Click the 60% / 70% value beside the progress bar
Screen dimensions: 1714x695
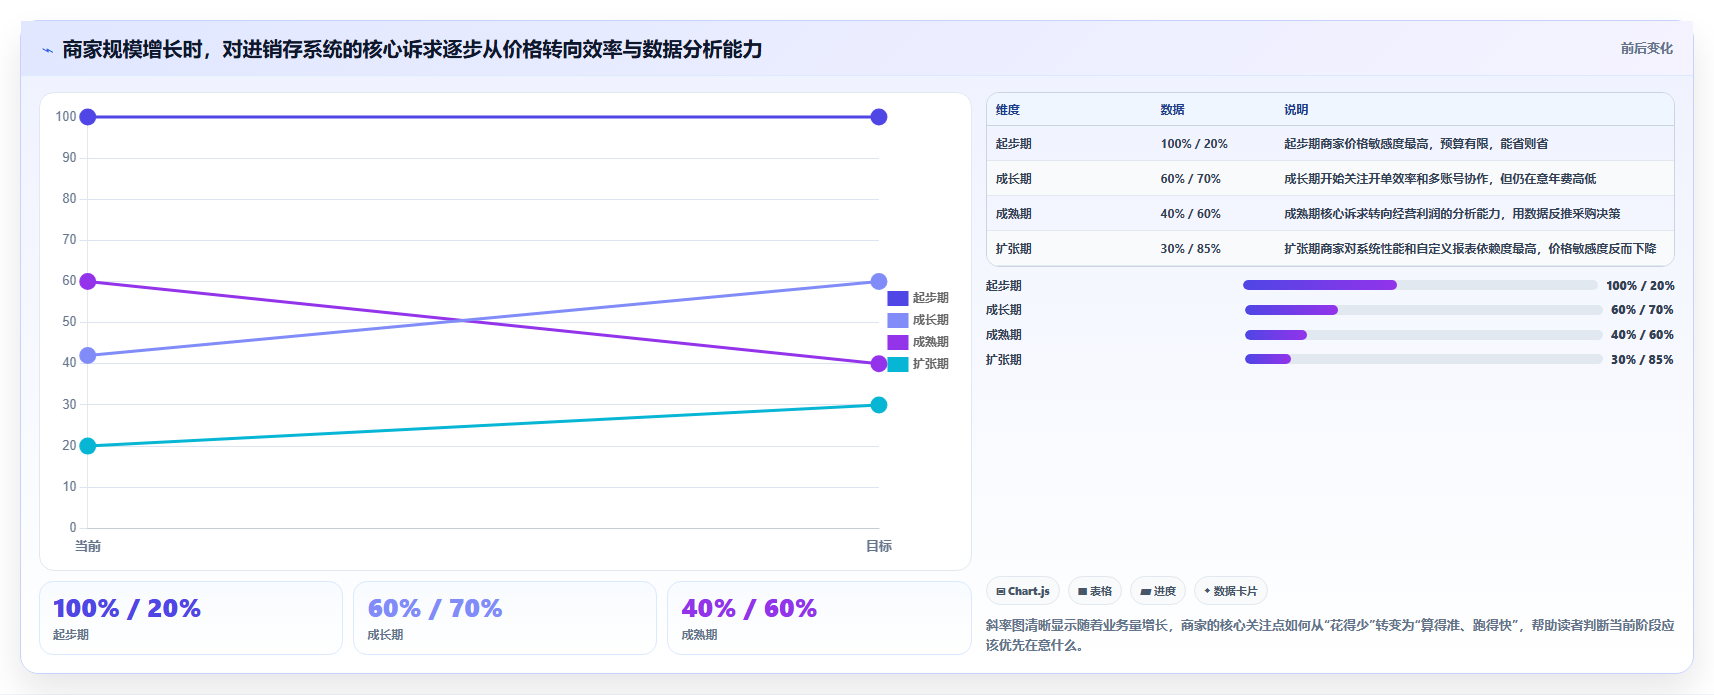point(1642,310)
